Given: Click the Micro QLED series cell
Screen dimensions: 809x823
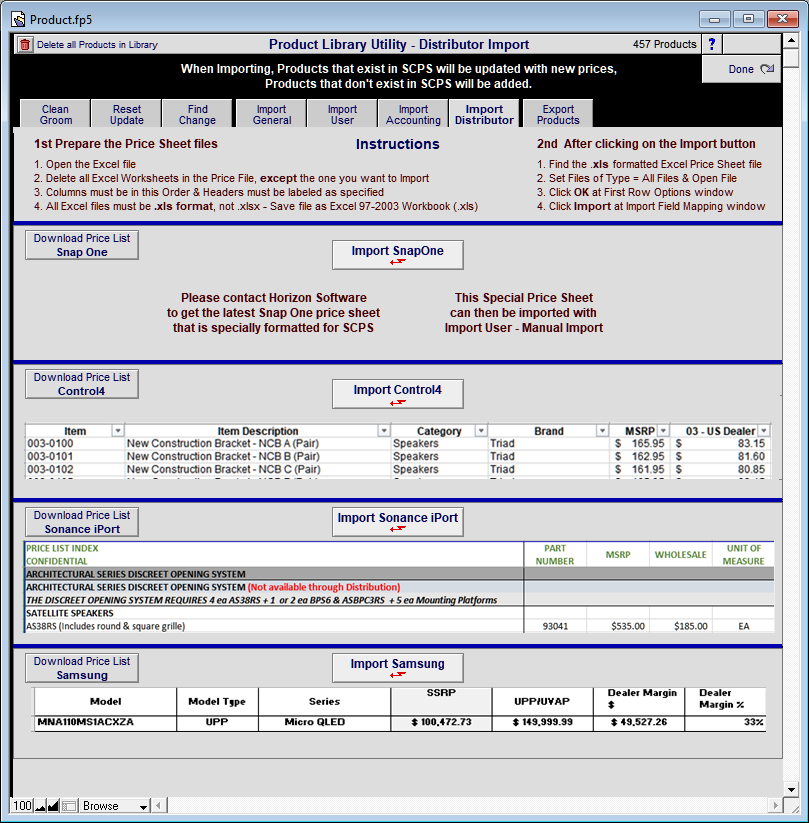Looking at the screenshot, I should [x=315, y=722].
